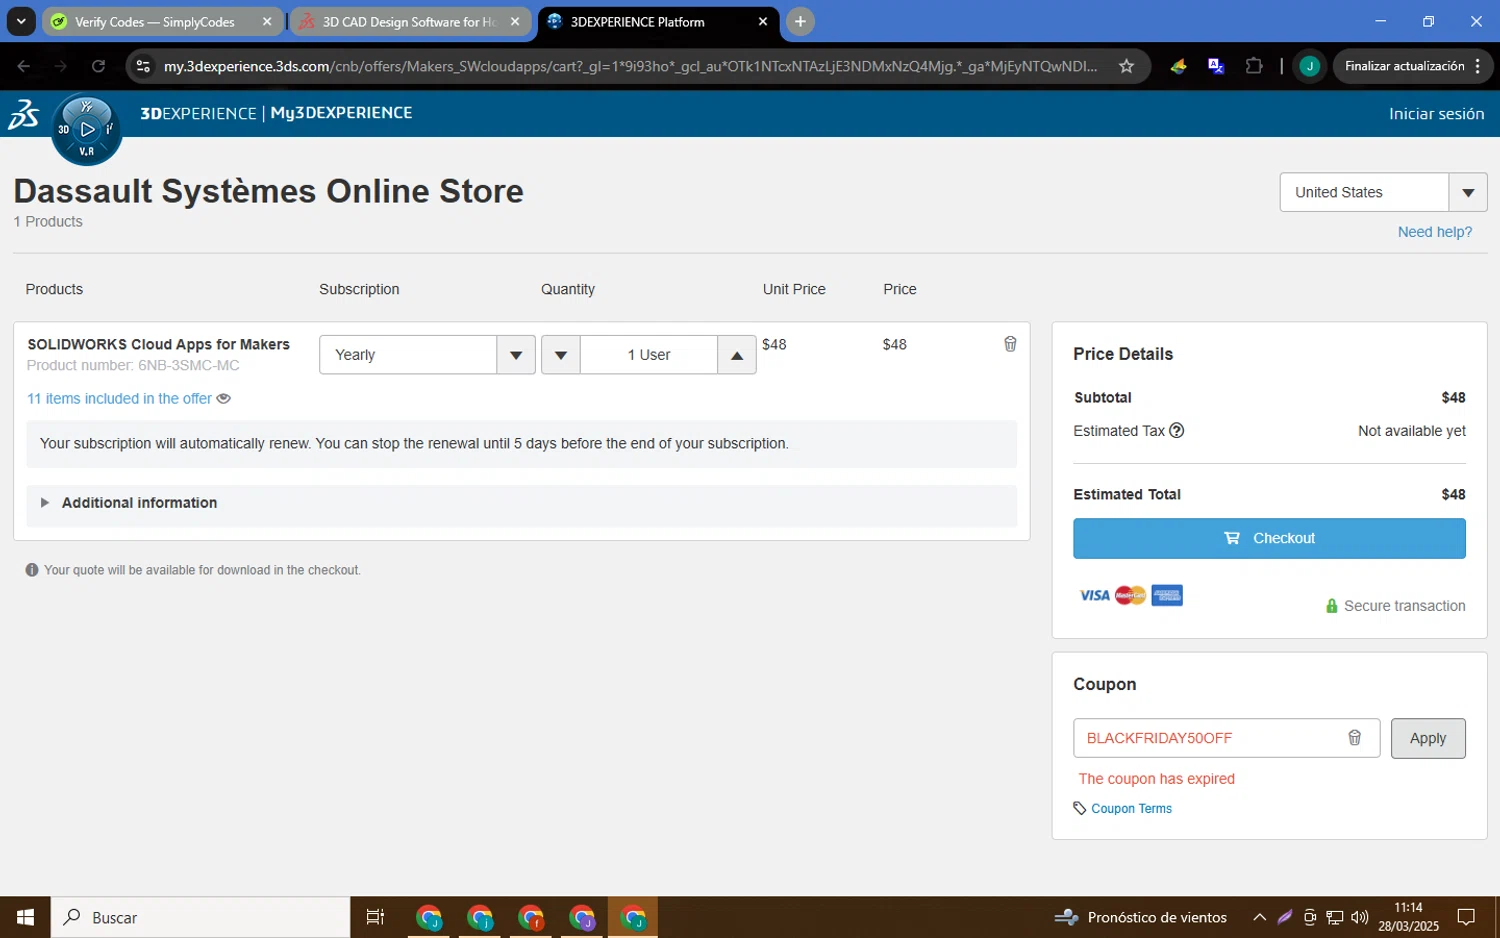
Task: Click the browser address bar URL
Action: point(630,66)
